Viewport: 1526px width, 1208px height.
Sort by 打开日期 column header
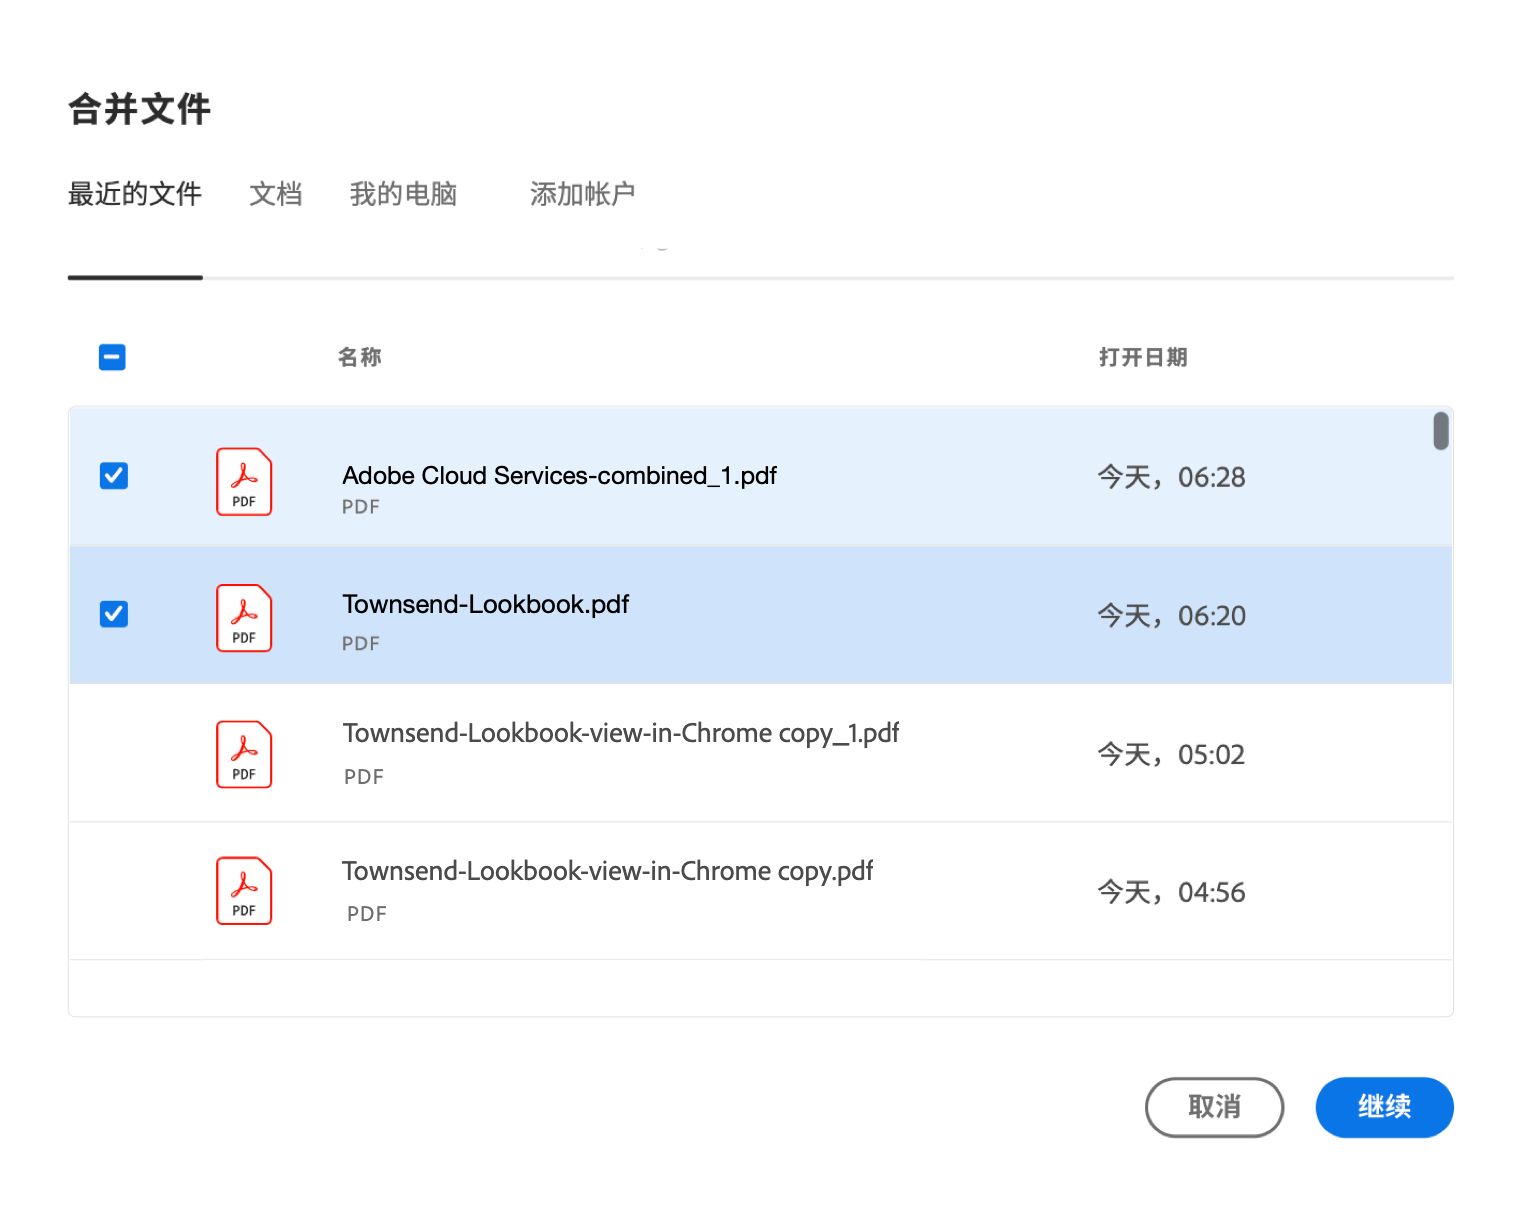[x=1143, y=357]
